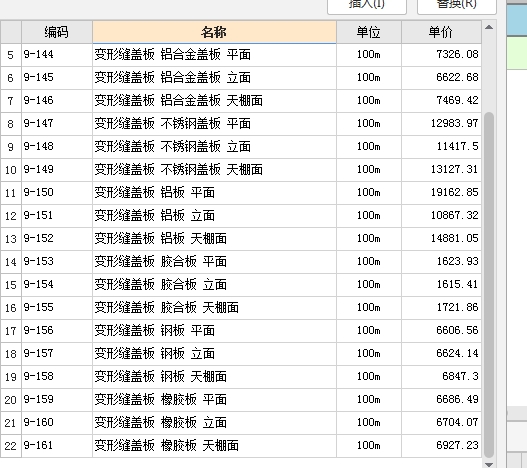Click 变形缝盖板 胶合板 立面 name cell
527x468 pixels.
214,285
